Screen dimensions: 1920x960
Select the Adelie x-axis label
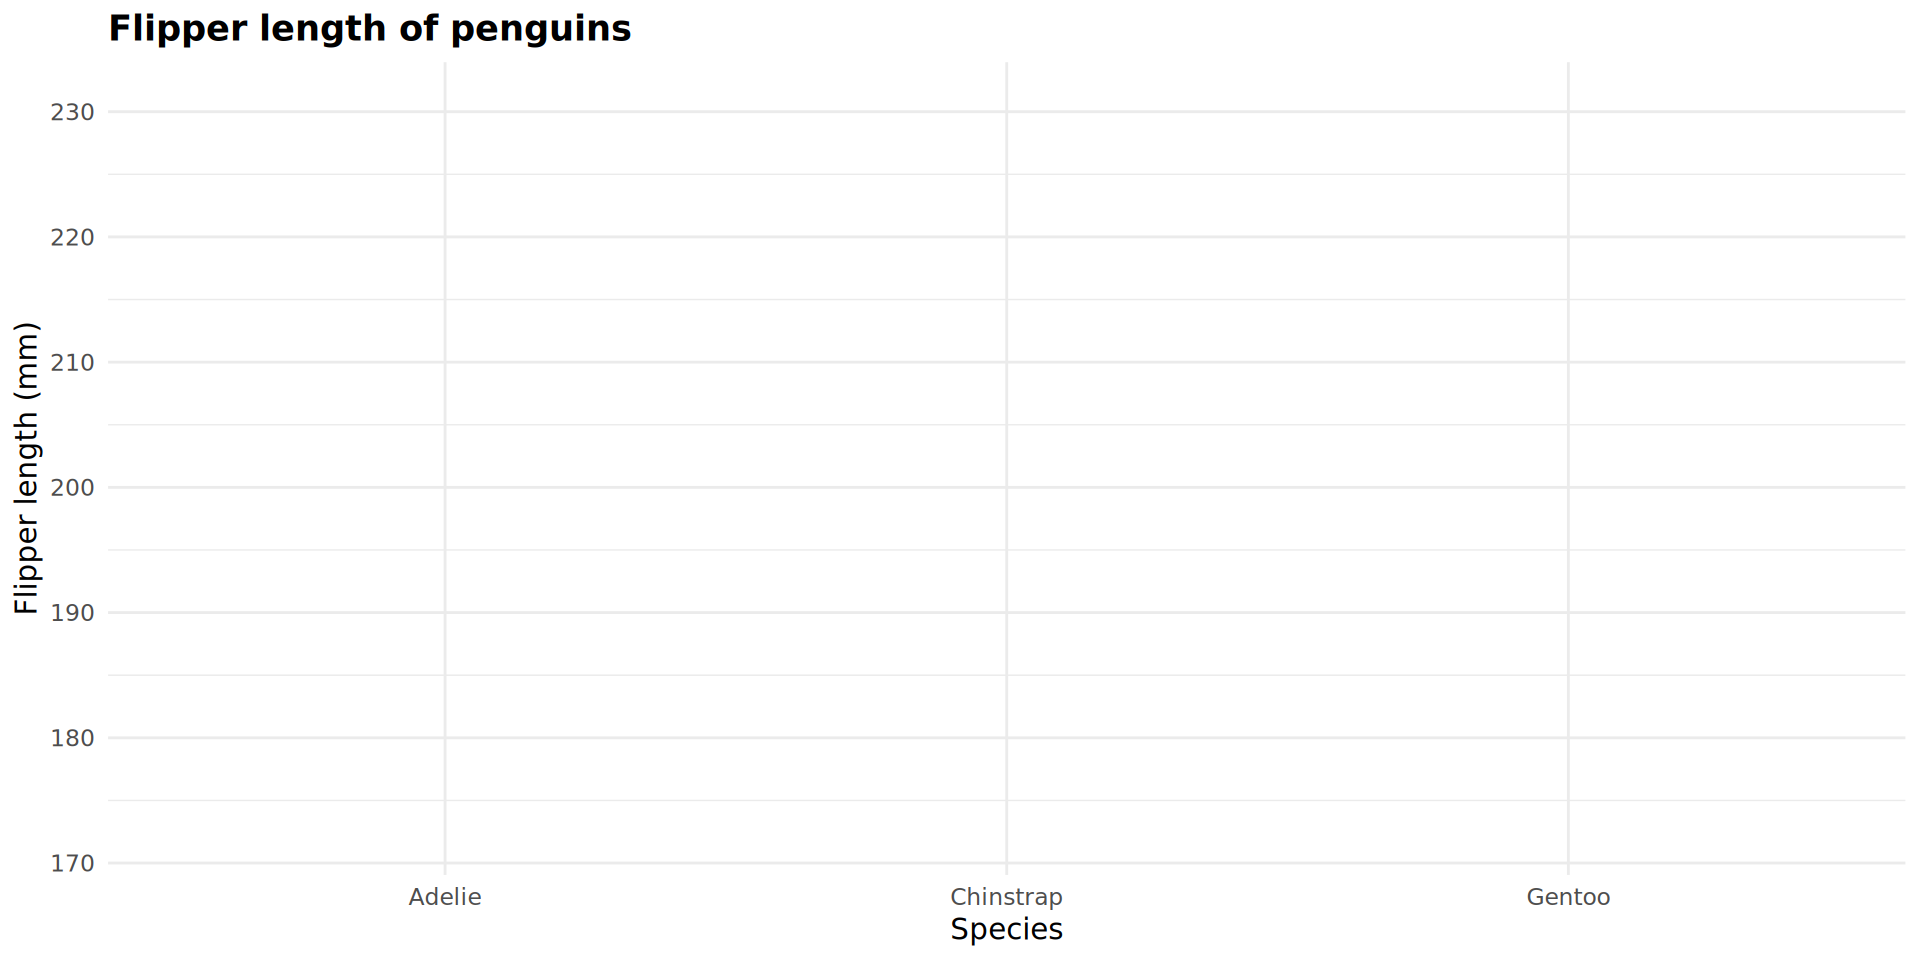(445, 897)
